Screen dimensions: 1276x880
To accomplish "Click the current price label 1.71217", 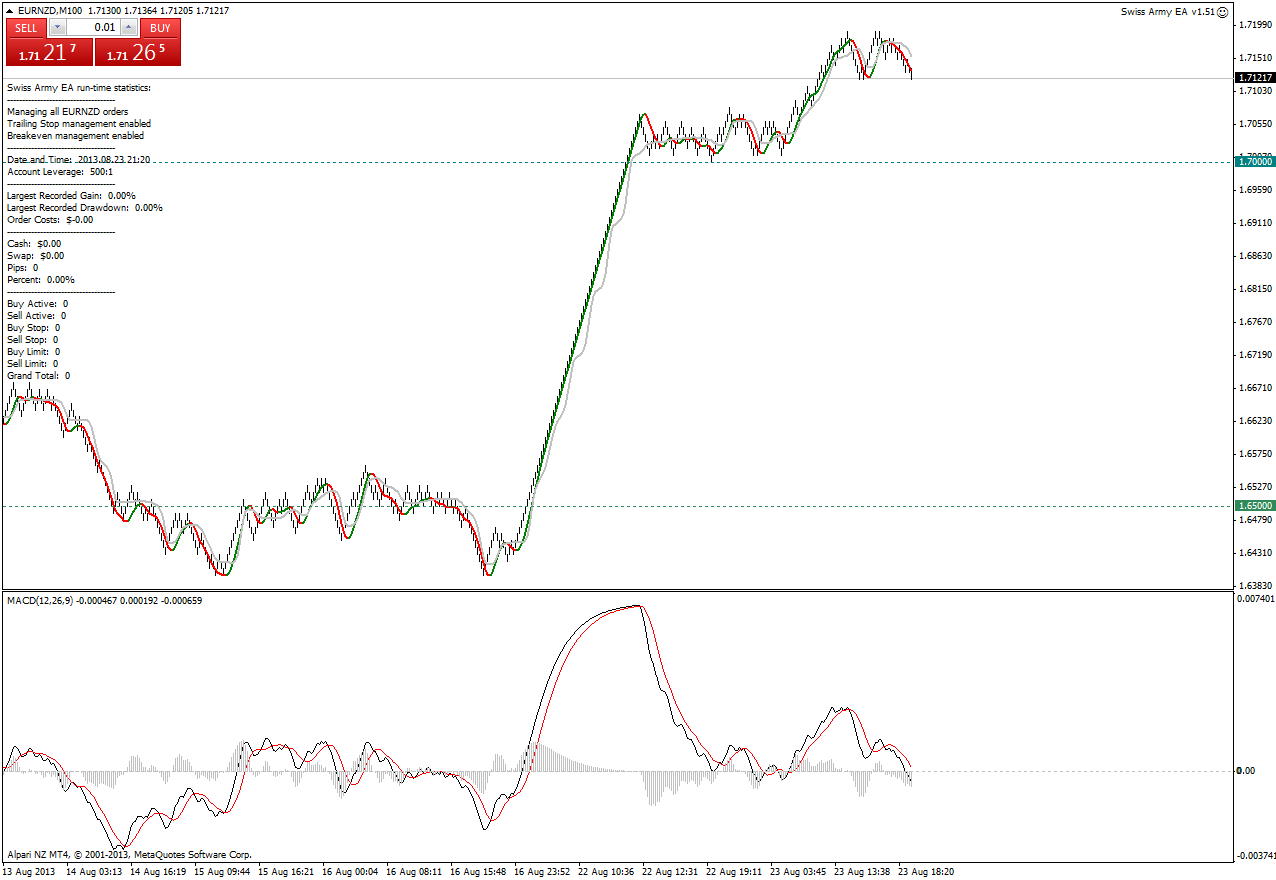I will (x=1254, y=78).
